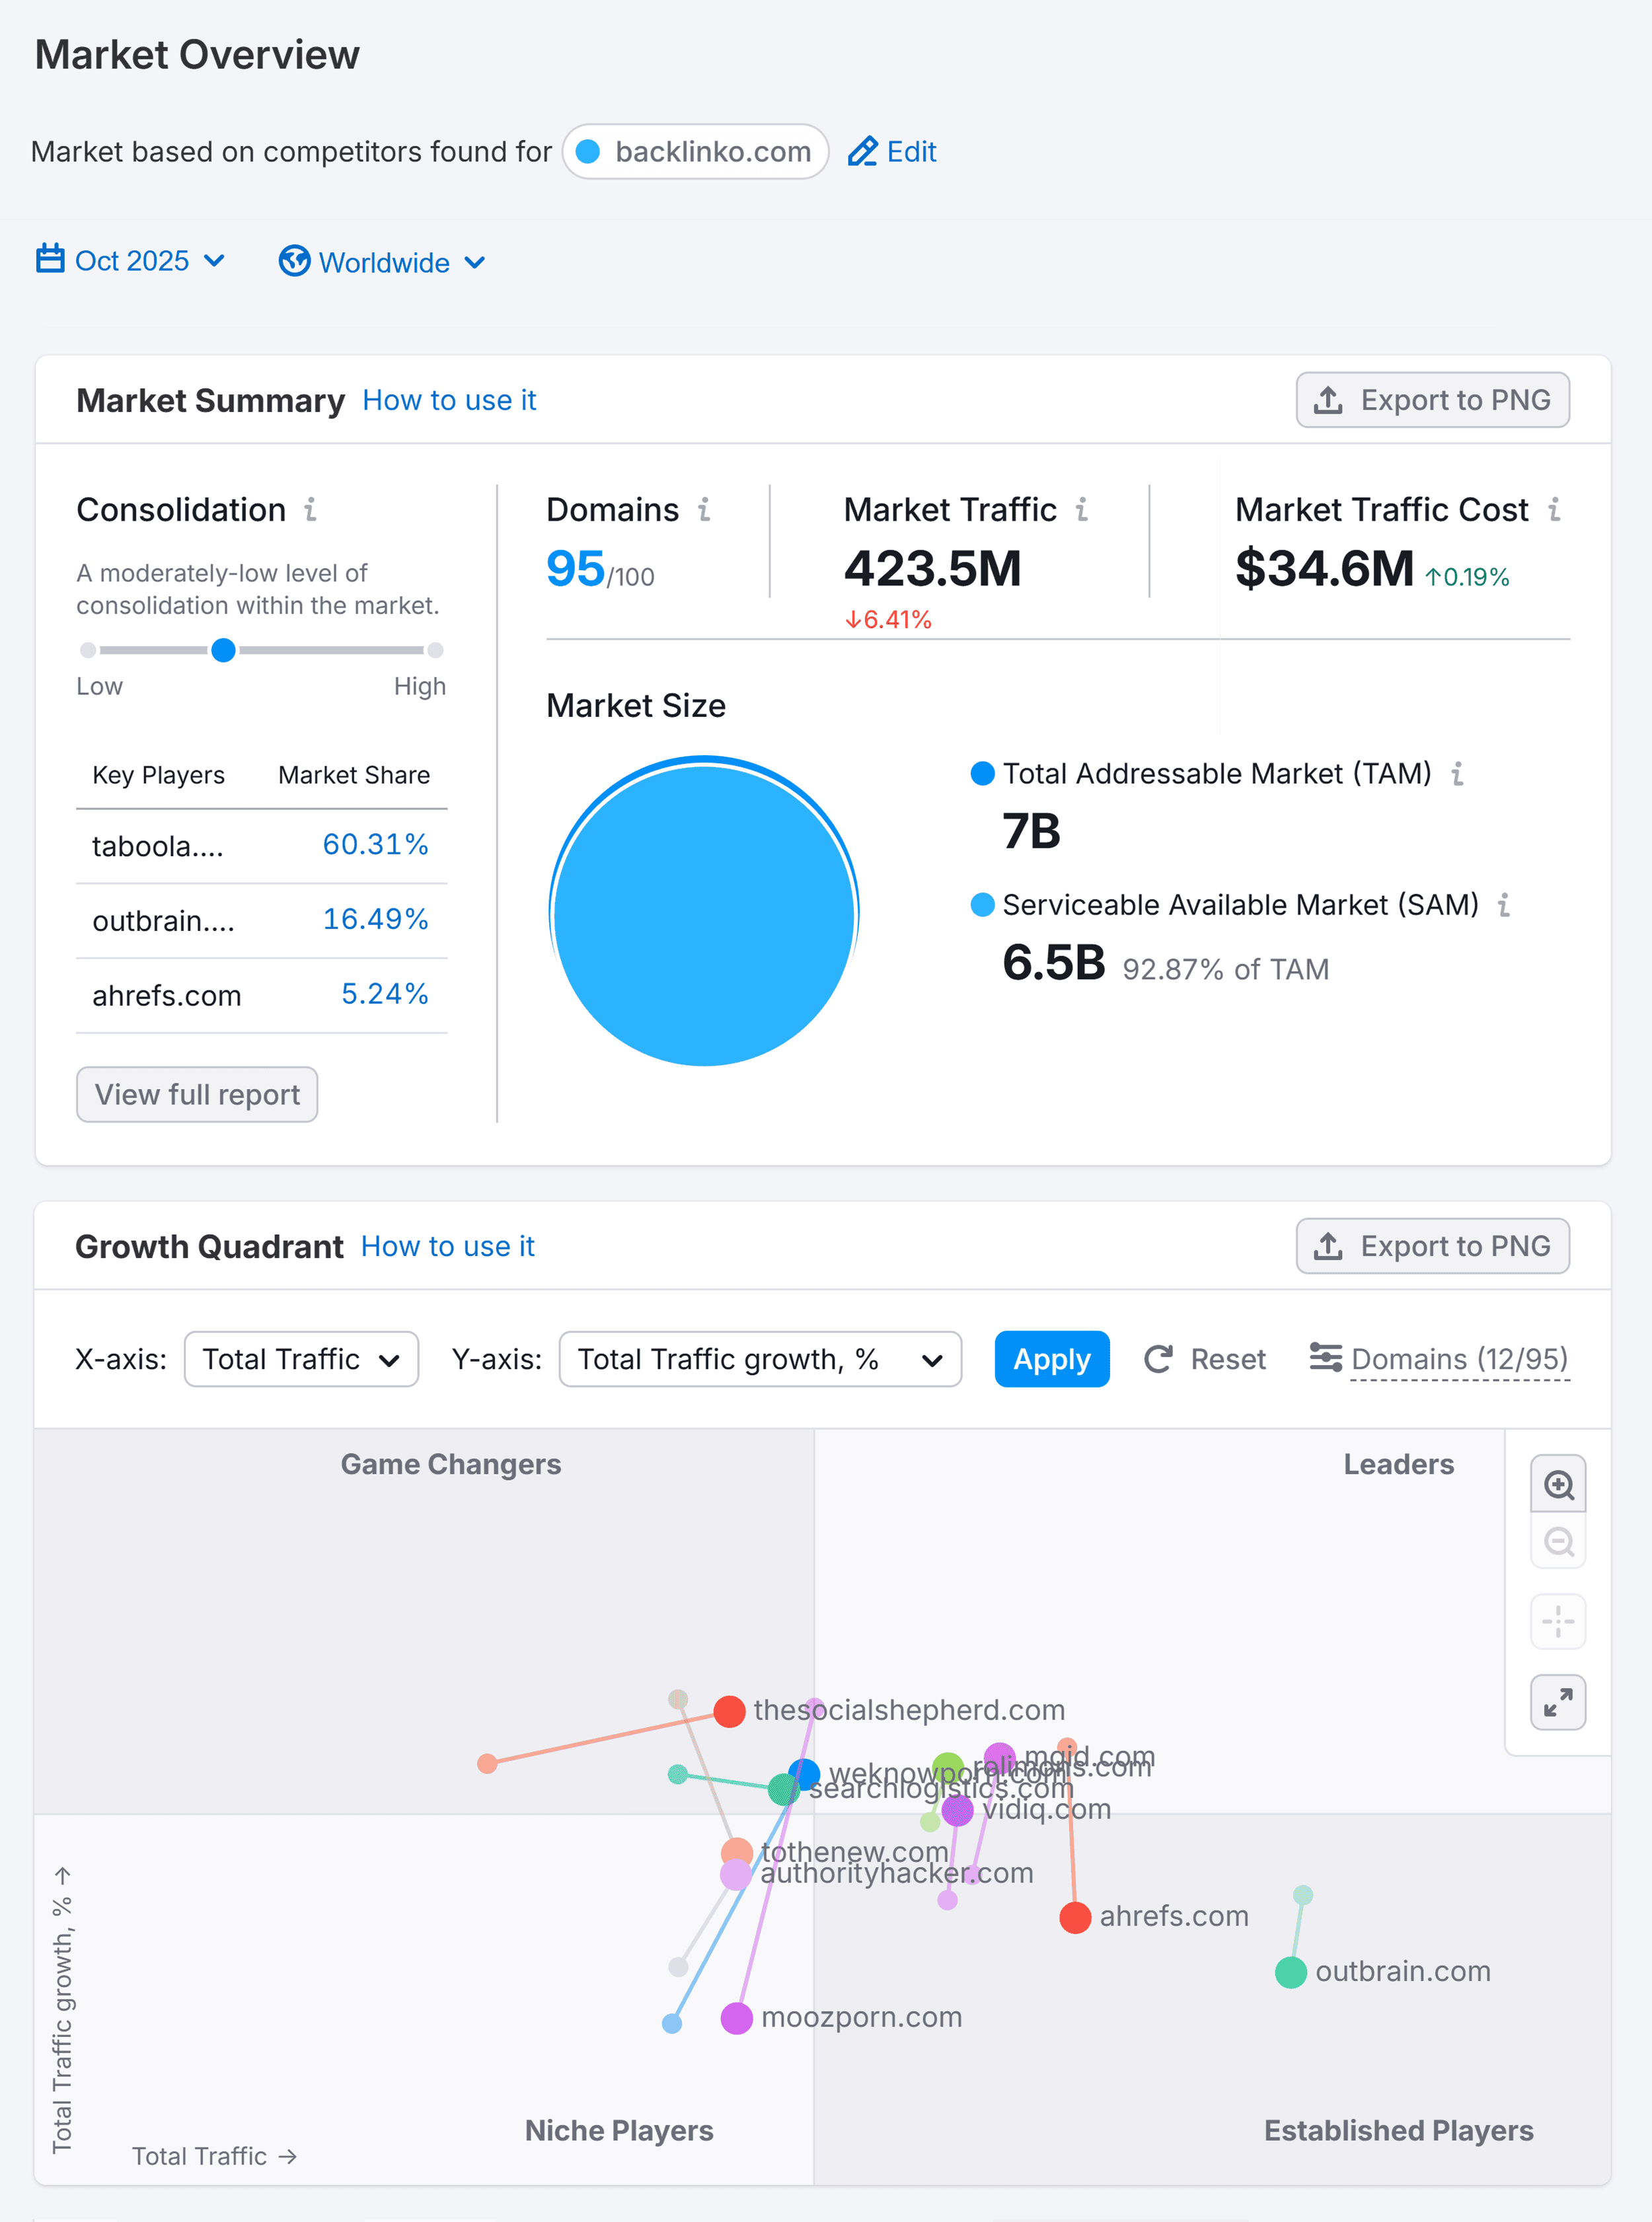This screenshot has width=1652, height=2222.
Task: Select the zoom-in icon on Growth Quadrant
Action: 1558,1485
